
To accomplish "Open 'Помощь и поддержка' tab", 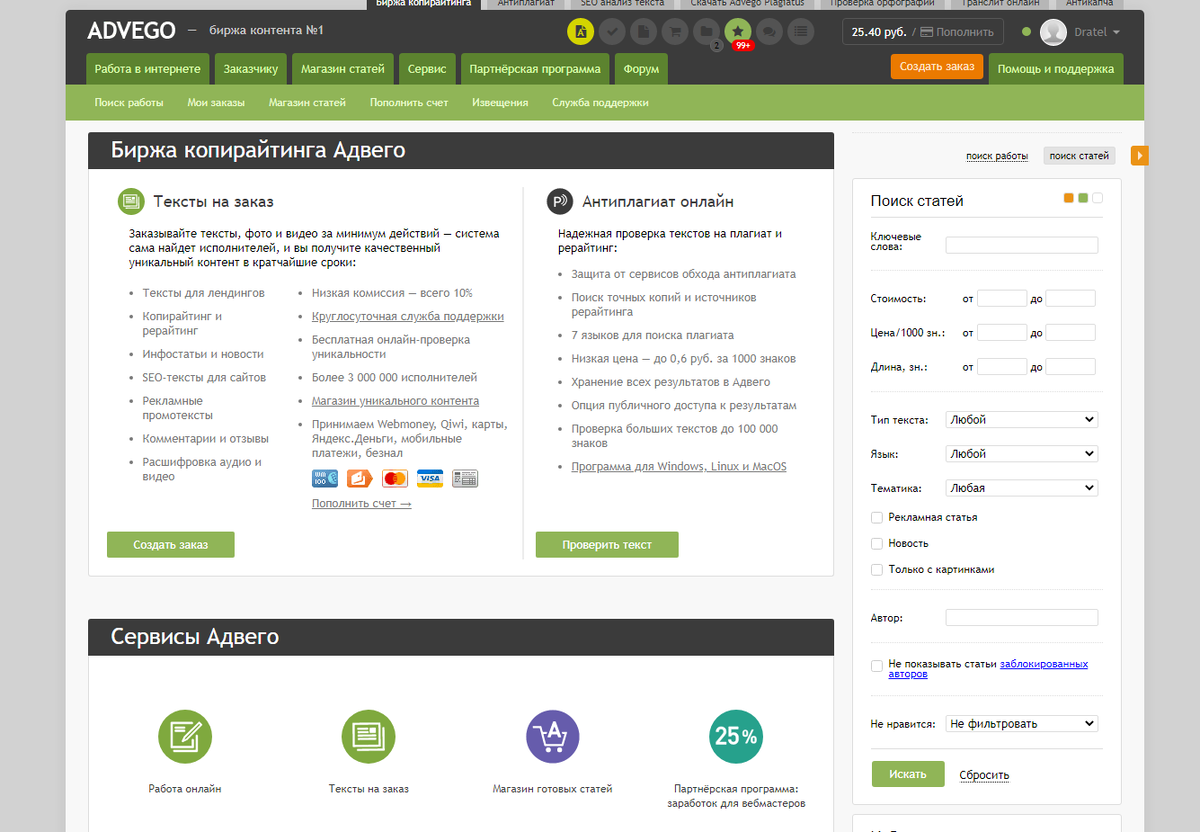I will tap(1056, 69).
